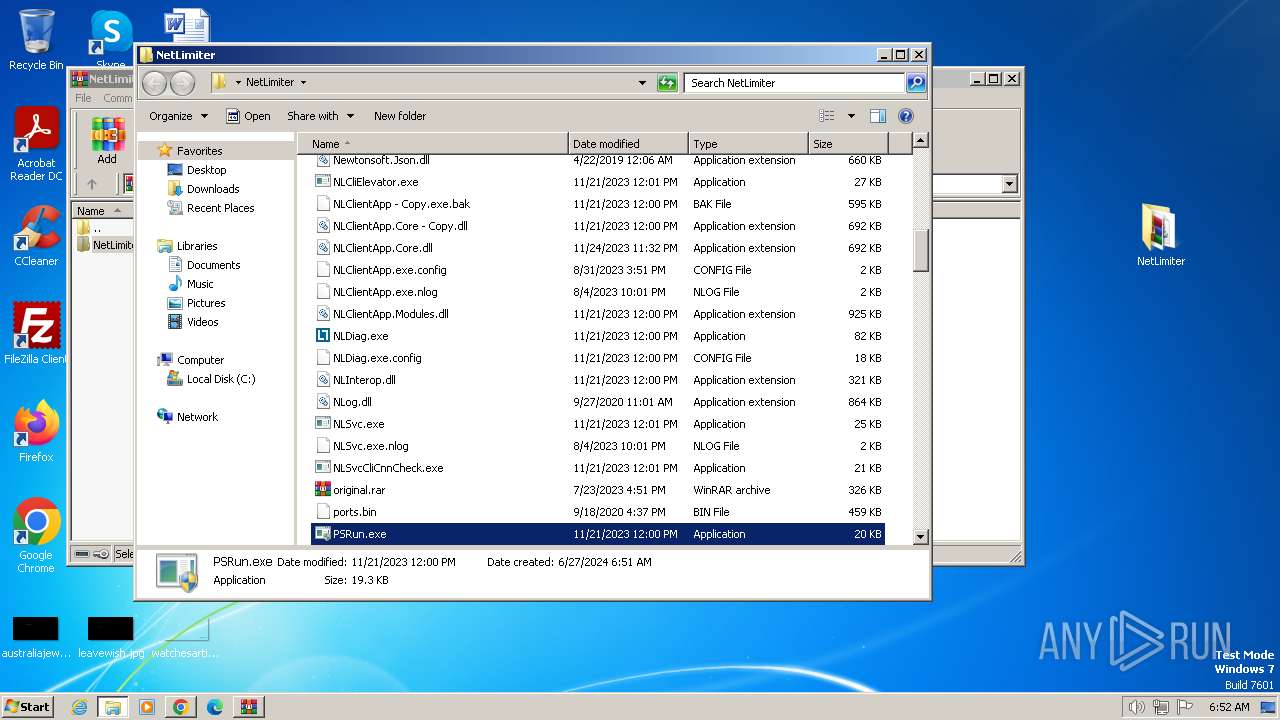Click the Search NetLimiter field
The width and height of the screenshot is (1280, 720).
click(795, 83)
